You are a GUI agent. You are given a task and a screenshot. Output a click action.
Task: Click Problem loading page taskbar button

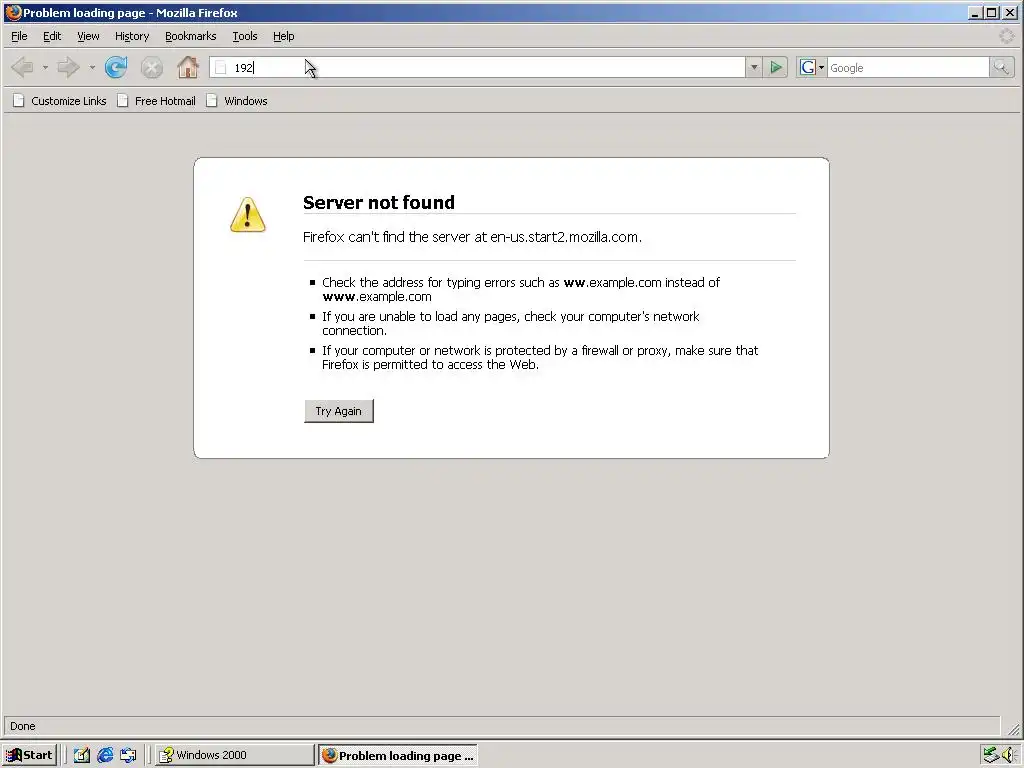[x=398, y=755]
